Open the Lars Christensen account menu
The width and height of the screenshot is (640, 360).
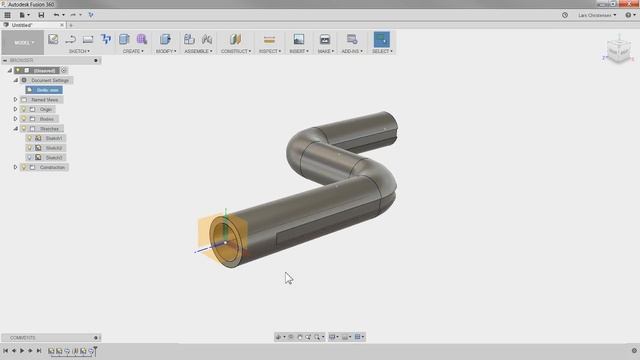click(x=597, y=15)
